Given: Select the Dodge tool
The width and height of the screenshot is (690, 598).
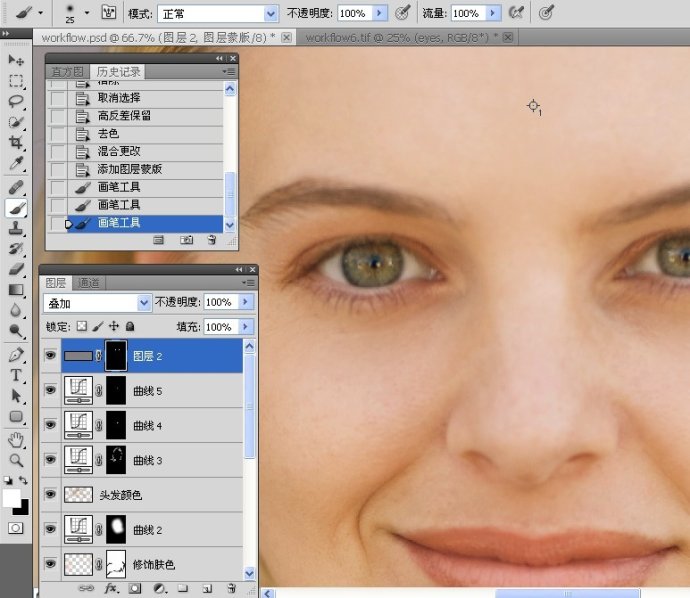Looking at the screenshot, I should [x=16, y=330].
